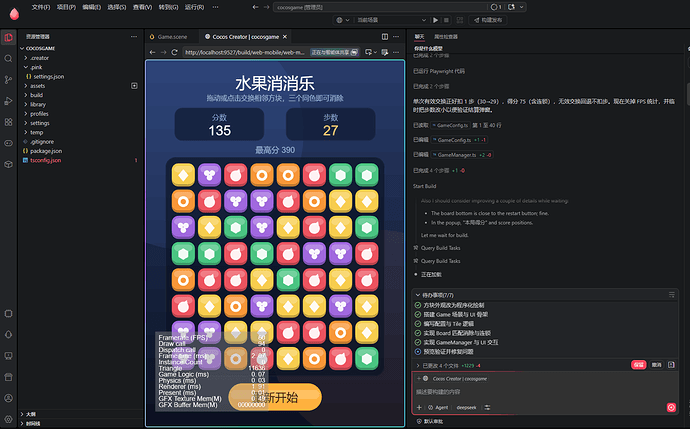Open the deepseek model selector

(466, 407)
